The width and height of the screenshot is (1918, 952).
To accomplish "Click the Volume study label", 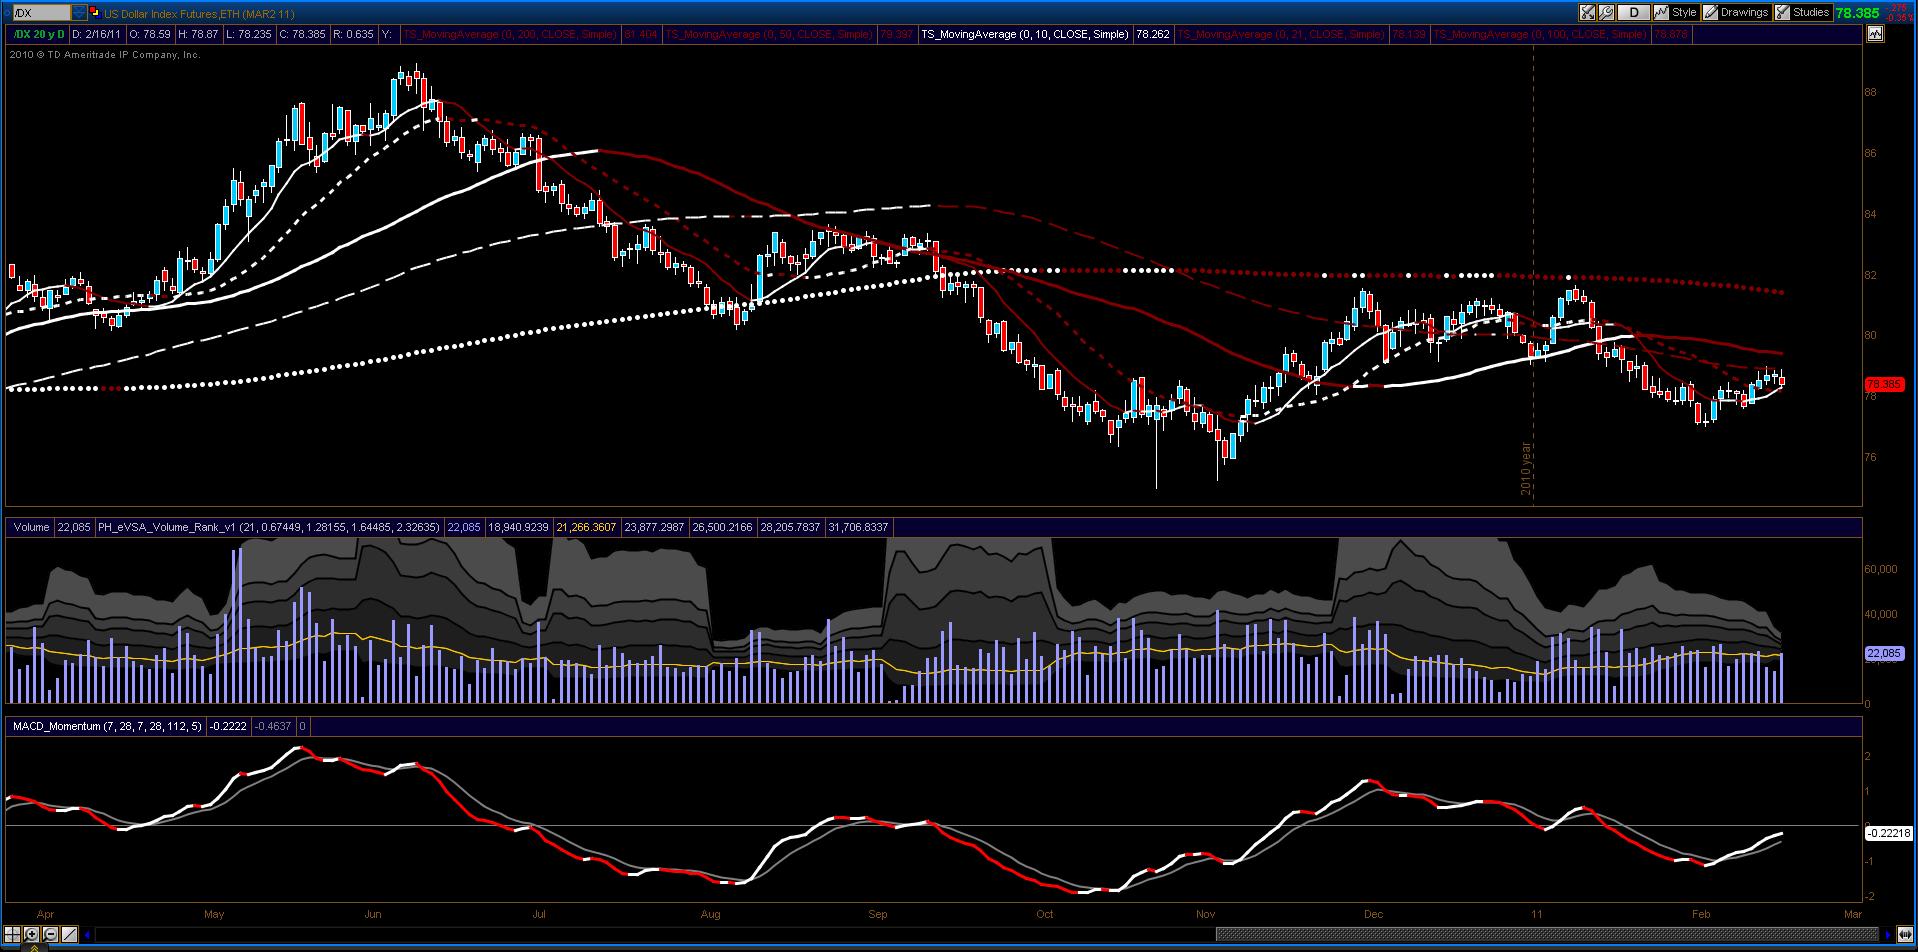I will pyautogui.click(x=31, y=527).
